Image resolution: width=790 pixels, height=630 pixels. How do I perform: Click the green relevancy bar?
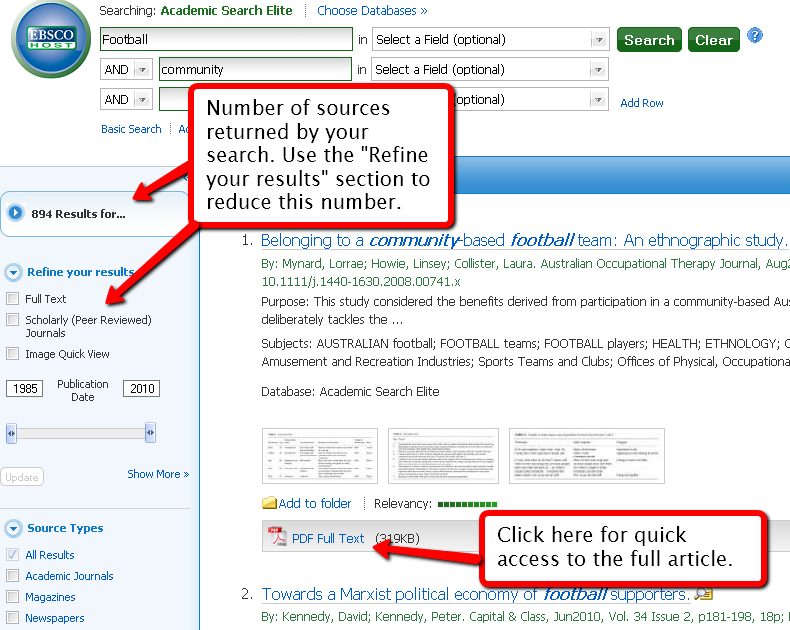coord(467,504)
